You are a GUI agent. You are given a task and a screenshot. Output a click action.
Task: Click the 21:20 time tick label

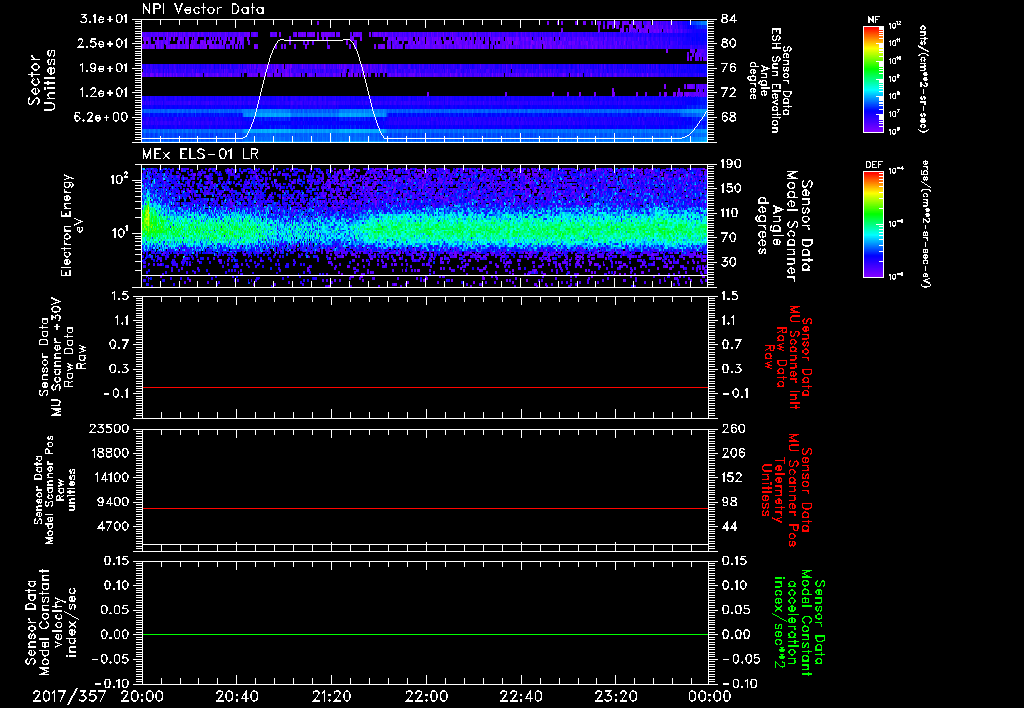pos(332,695)
